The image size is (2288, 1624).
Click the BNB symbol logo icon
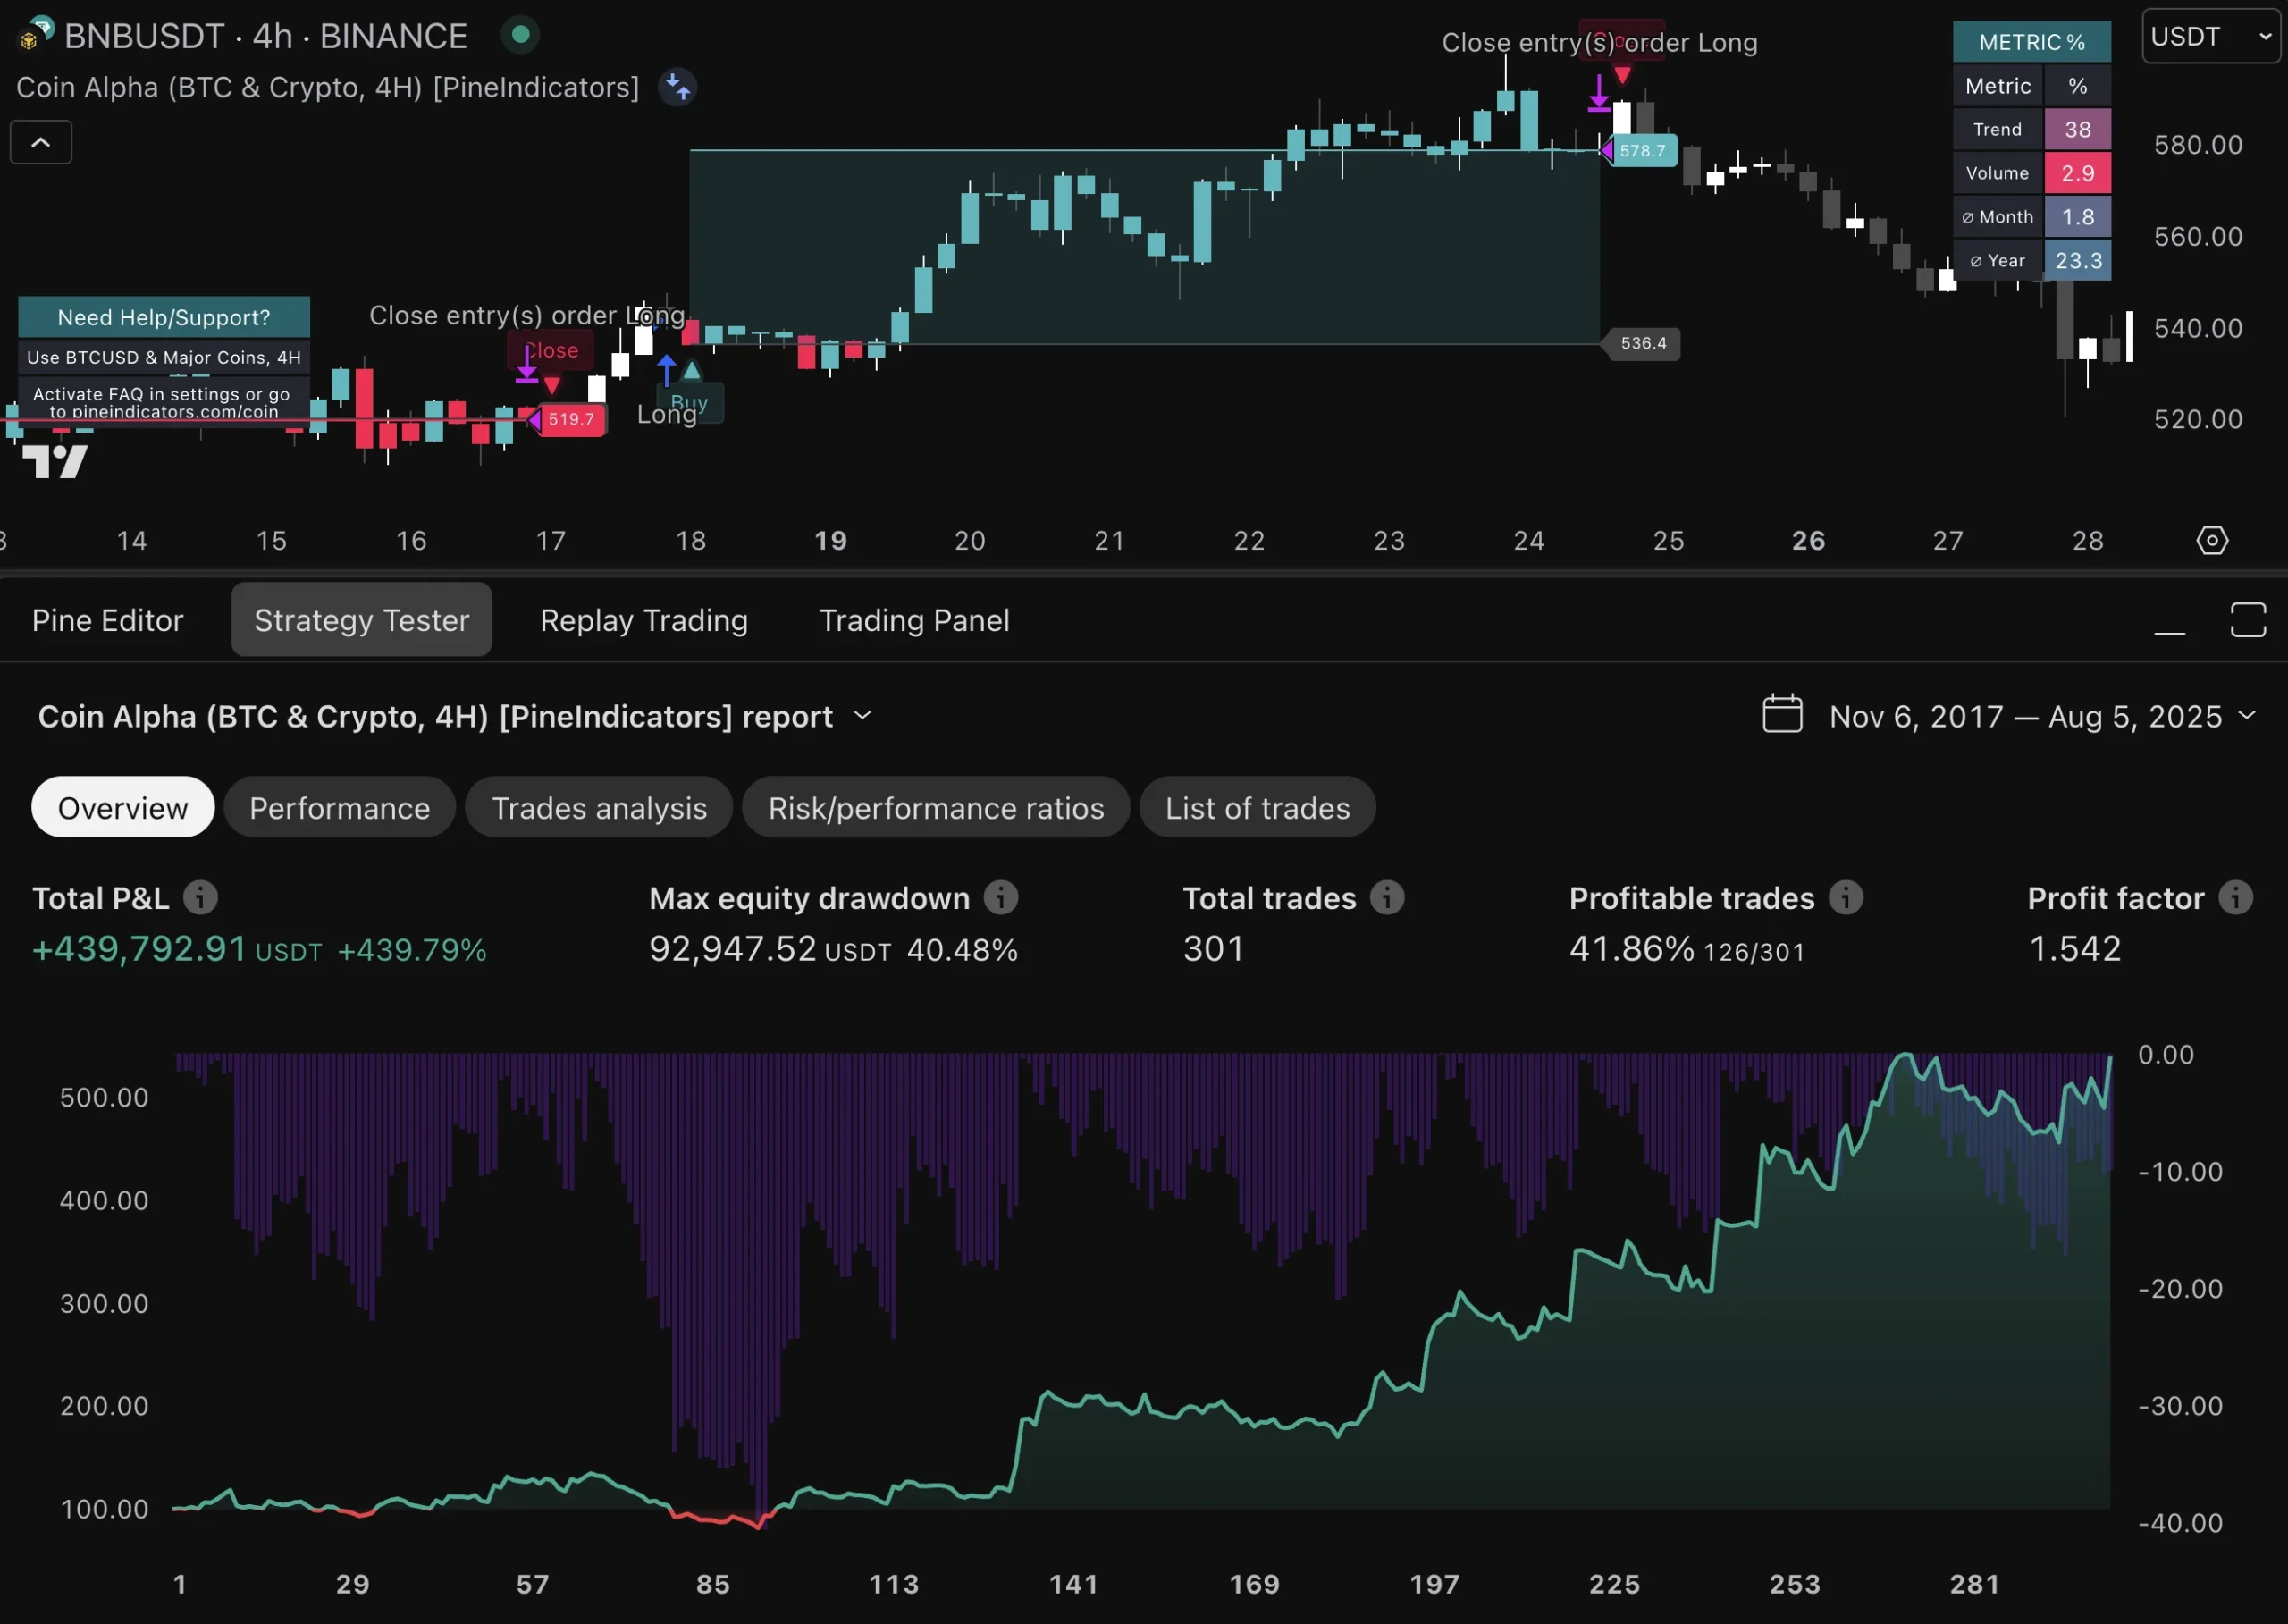(x=36, y=33)
